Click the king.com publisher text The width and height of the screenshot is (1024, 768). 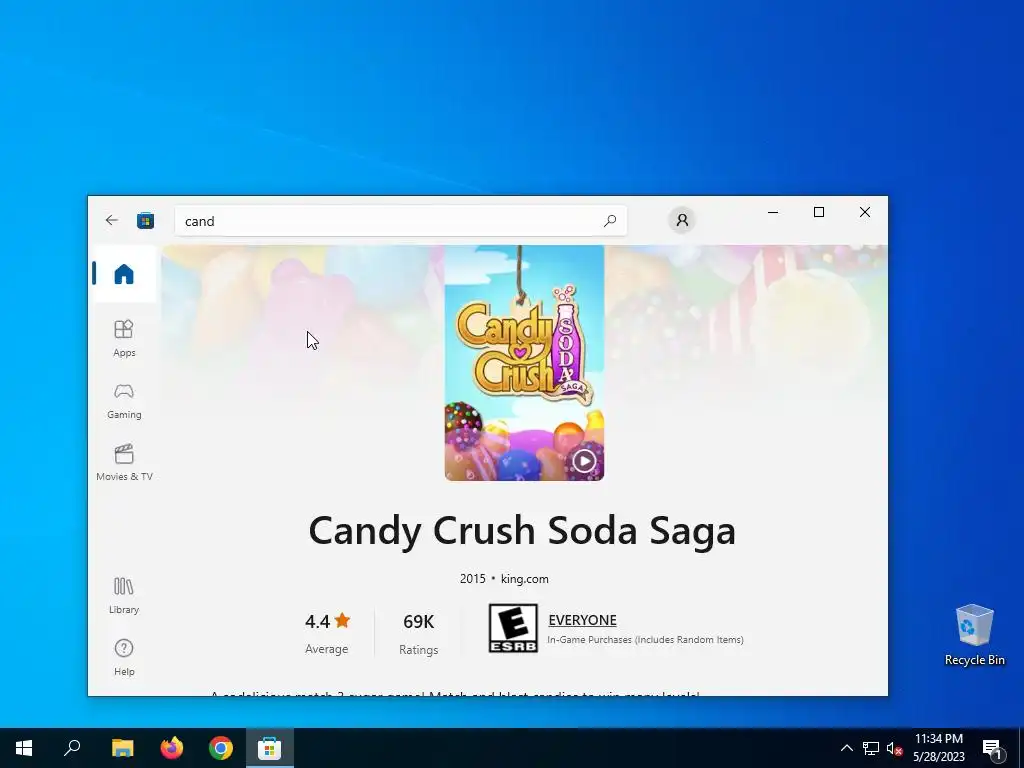point(524,579)
